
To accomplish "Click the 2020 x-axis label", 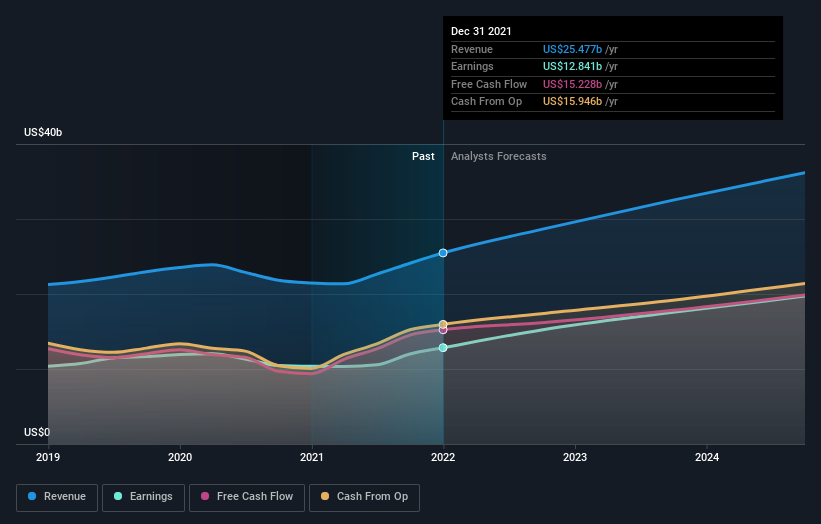I will point(180,457).
